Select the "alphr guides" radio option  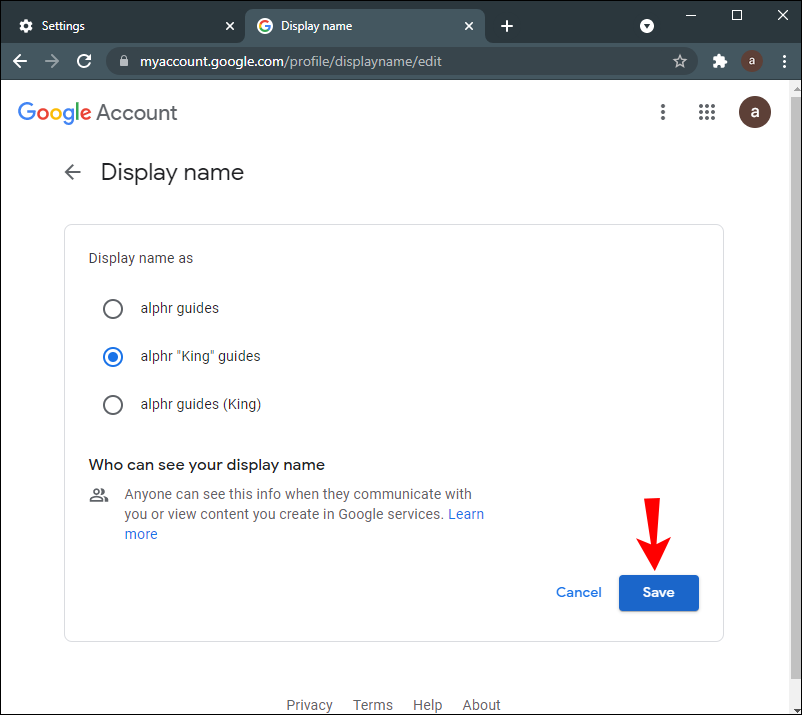click(113, 308)
